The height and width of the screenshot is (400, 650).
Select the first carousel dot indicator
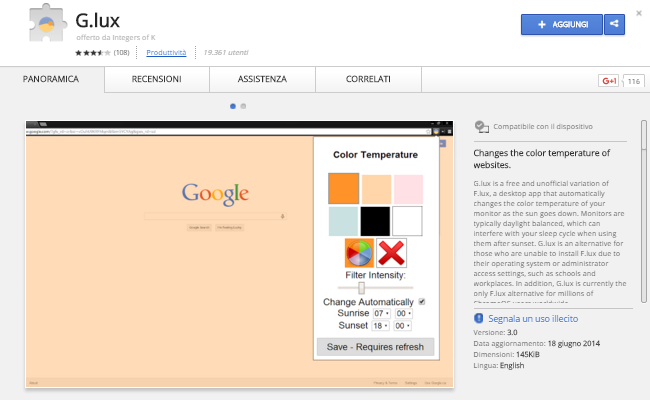(233, 107)
